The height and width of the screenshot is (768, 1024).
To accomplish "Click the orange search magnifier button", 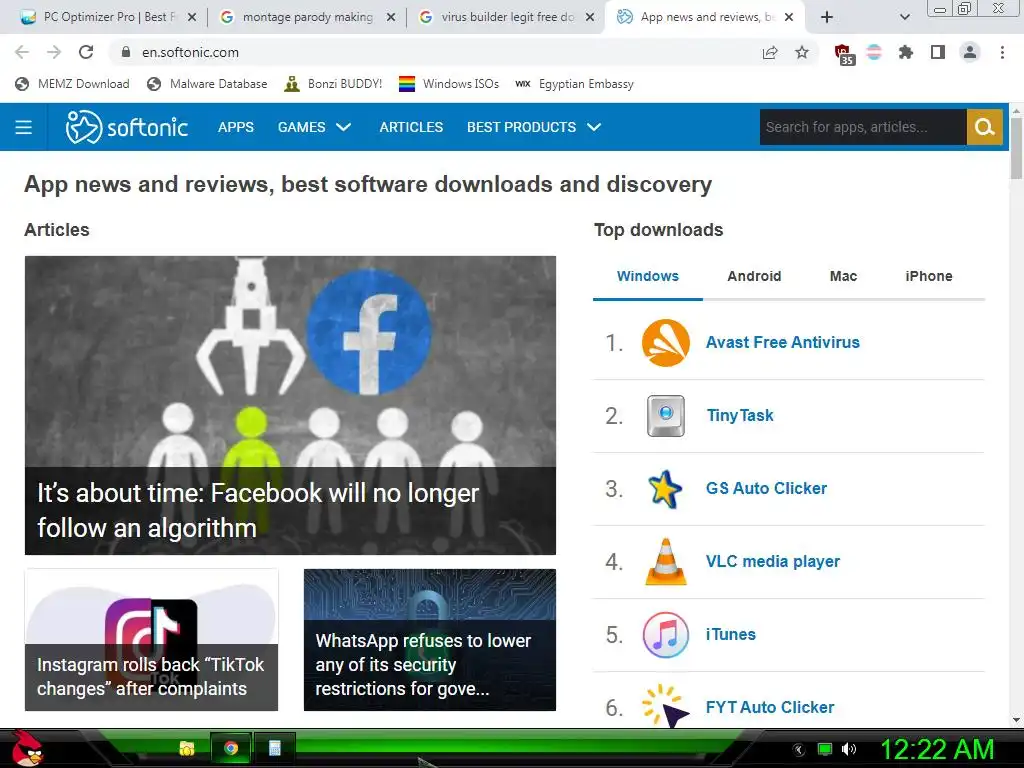I will tap(984, 127).
